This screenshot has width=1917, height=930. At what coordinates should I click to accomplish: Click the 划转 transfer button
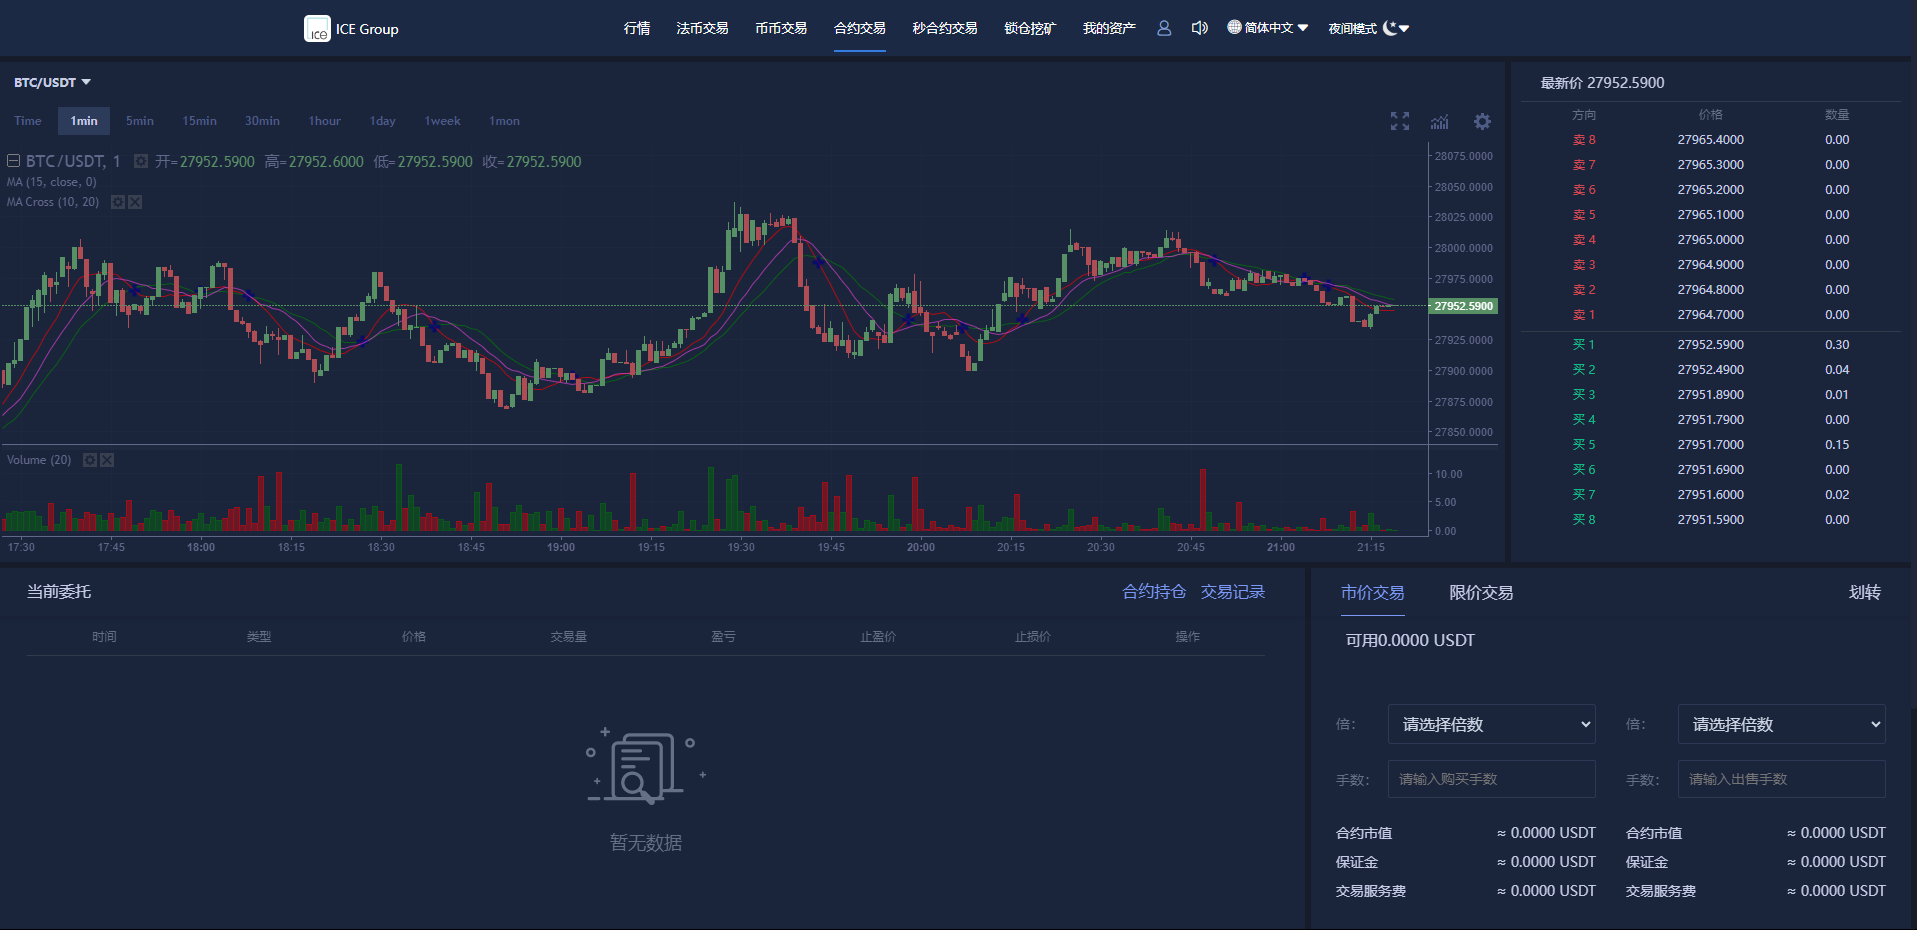(x=1864, y=592)
